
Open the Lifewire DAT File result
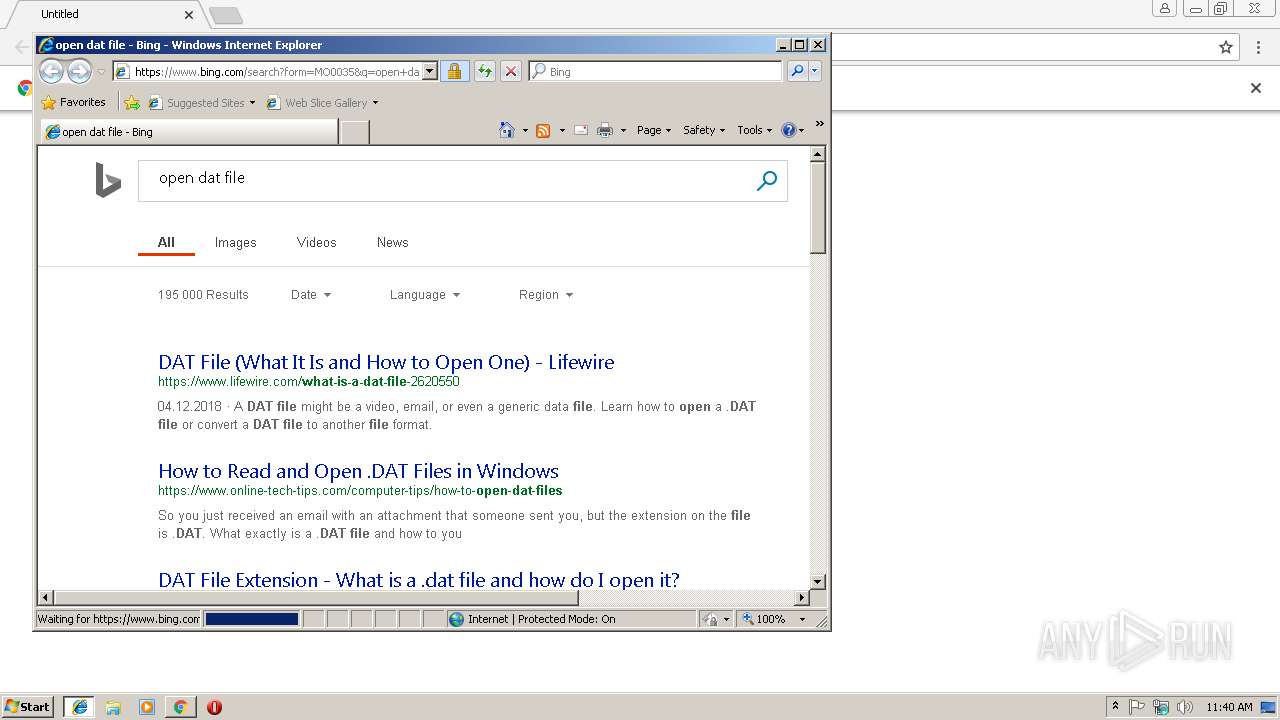click(386, 362)
